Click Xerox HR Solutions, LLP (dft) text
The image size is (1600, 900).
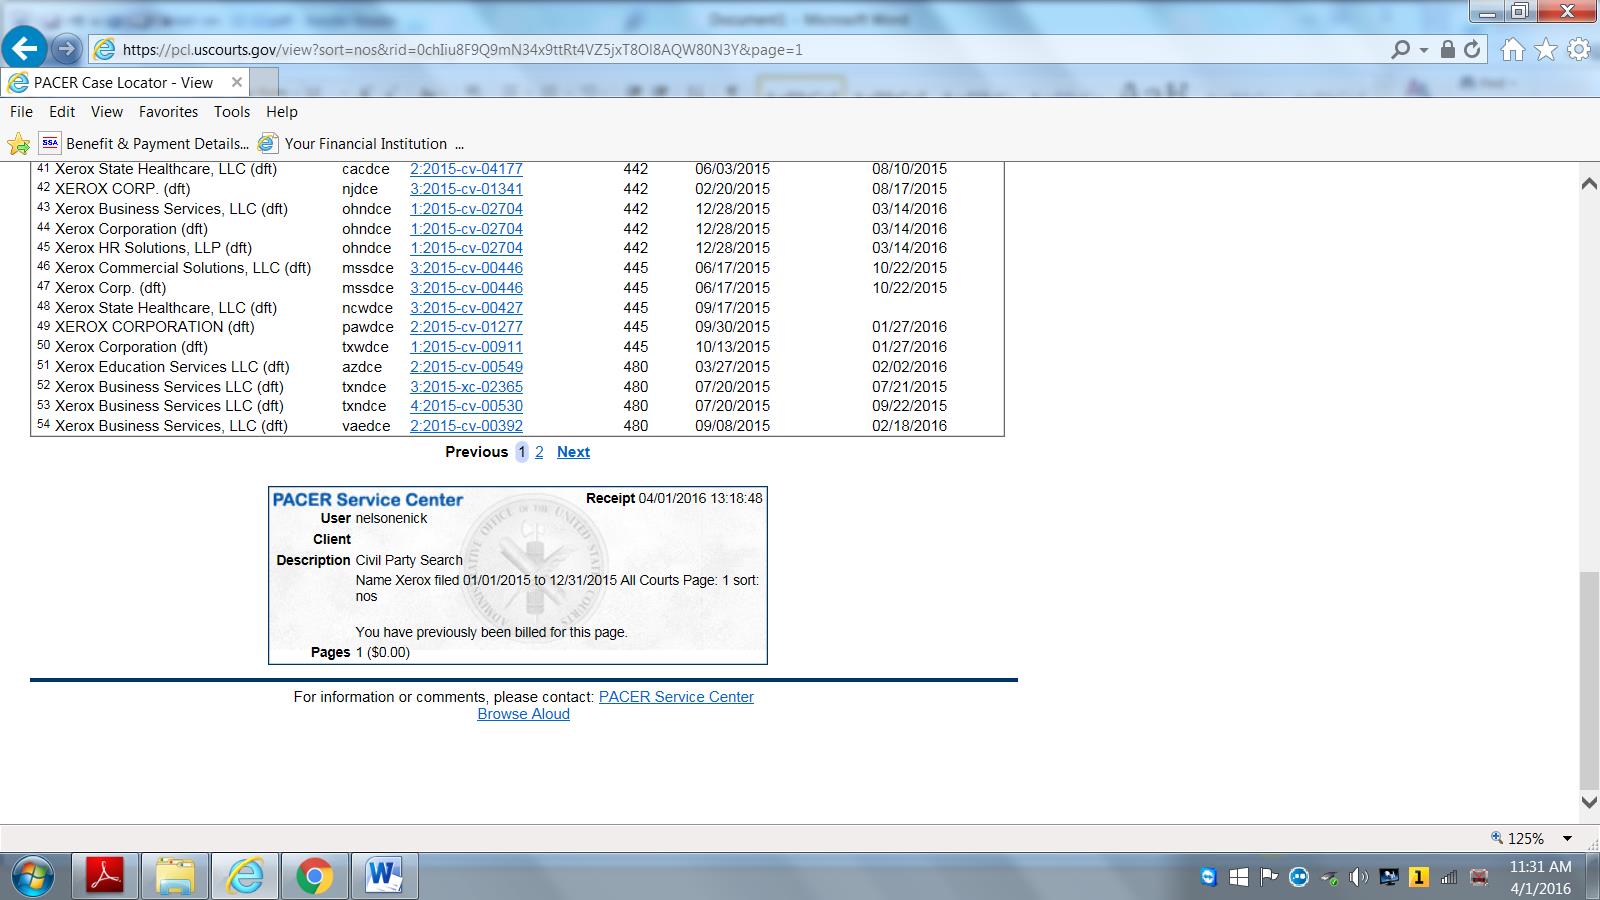[x=153, y=248]
